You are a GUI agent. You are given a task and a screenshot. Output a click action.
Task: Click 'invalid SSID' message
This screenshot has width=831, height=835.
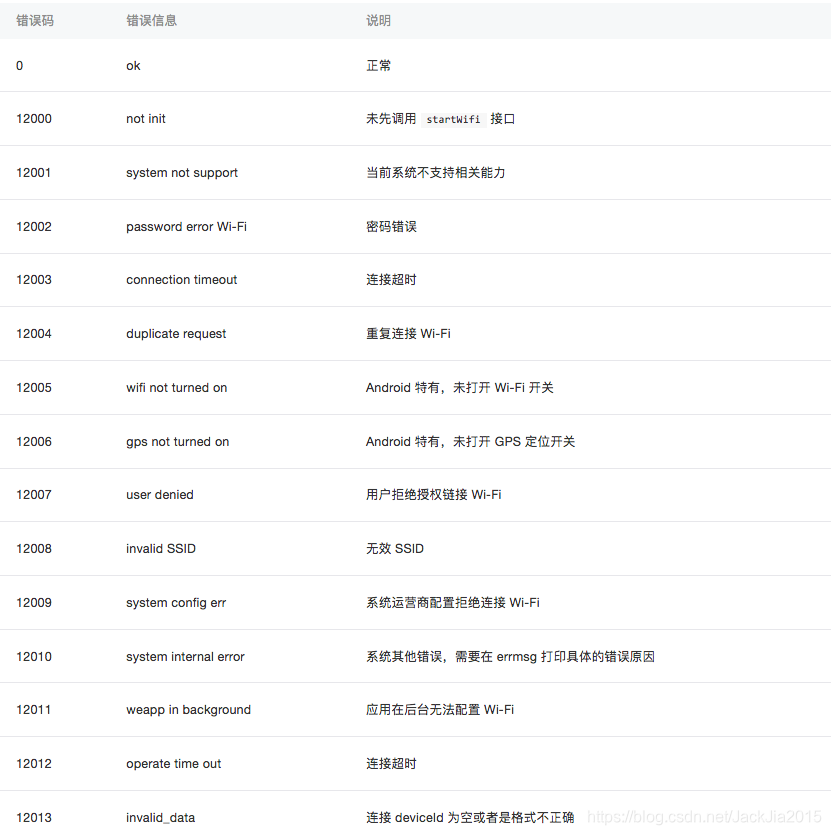click(x=161, y=549)
